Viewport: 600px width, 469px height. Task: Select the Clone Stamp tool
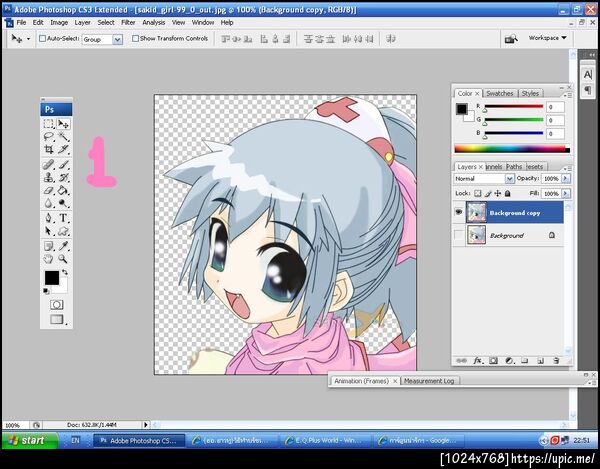tap(49, 178)
